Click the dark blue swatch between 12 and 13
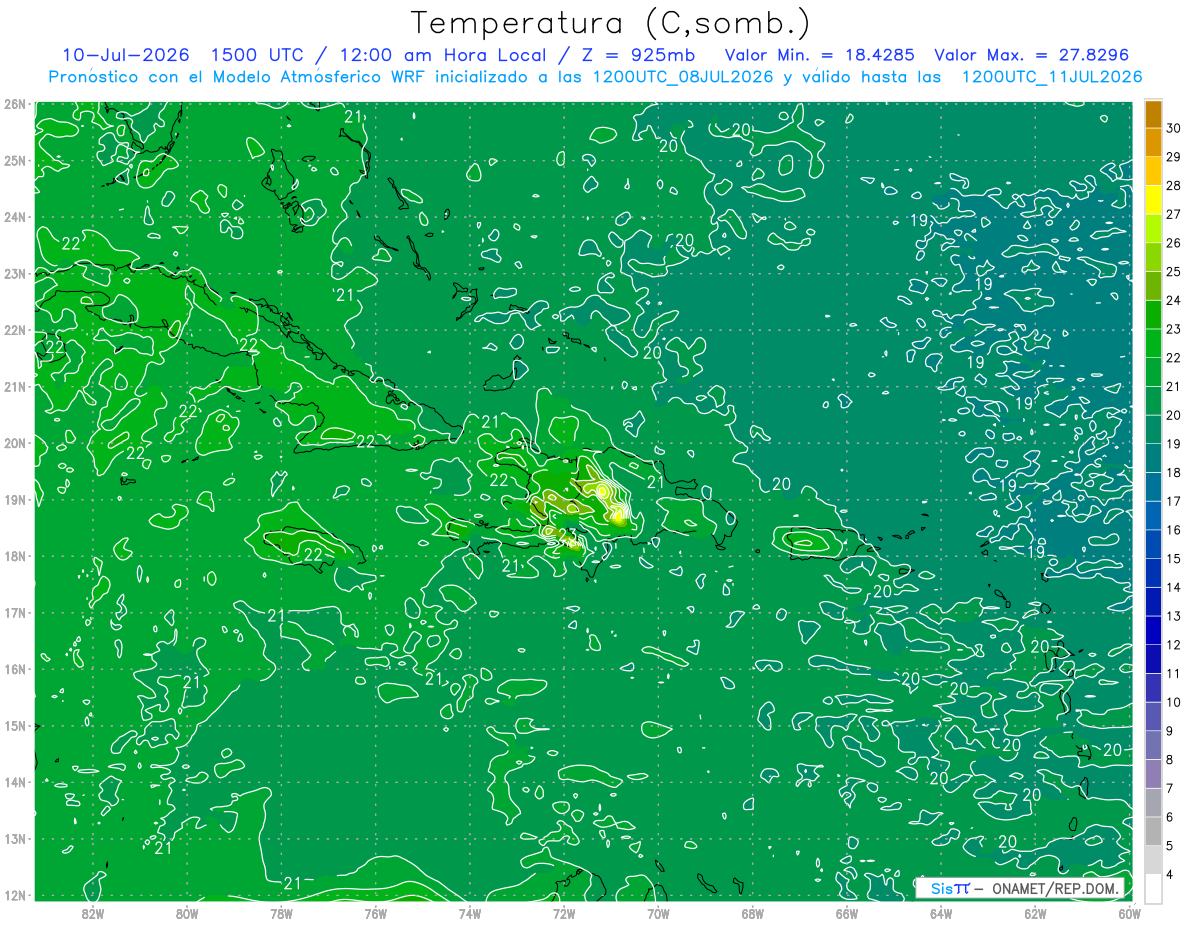The image size is (1200, 927). [1153, 630]
